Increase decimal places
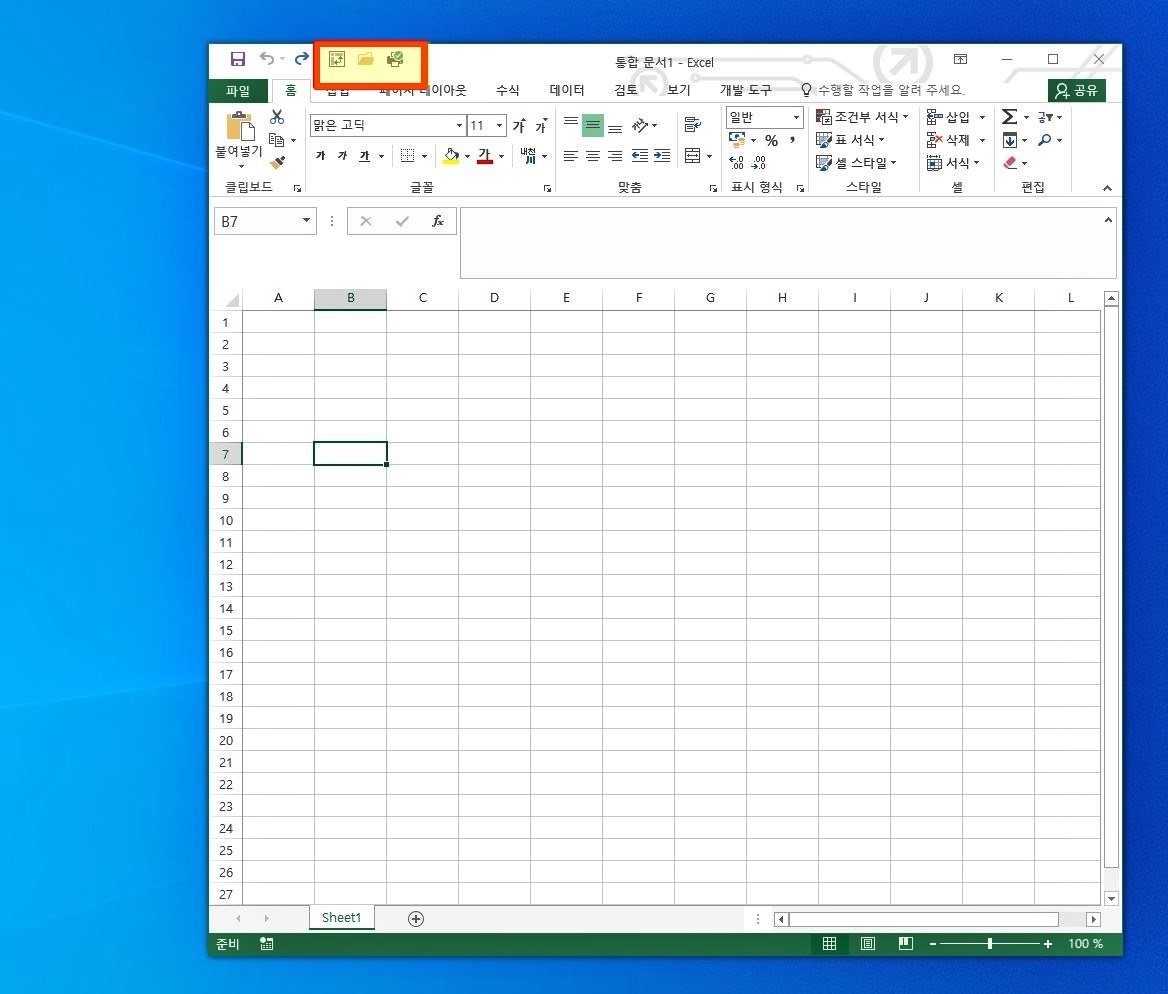1168x994 pixels. (736, 162)
